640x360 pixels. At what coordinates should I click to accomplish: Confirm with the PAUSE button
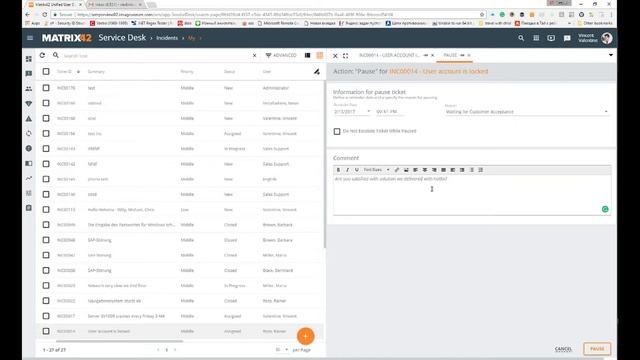click(597, 349)
